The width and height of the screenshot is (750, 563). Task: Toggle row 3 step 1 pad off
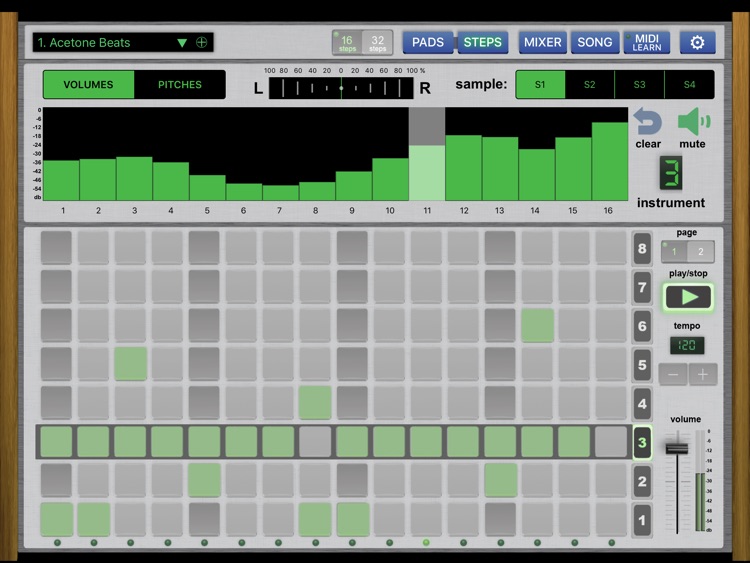coord(56,442)
